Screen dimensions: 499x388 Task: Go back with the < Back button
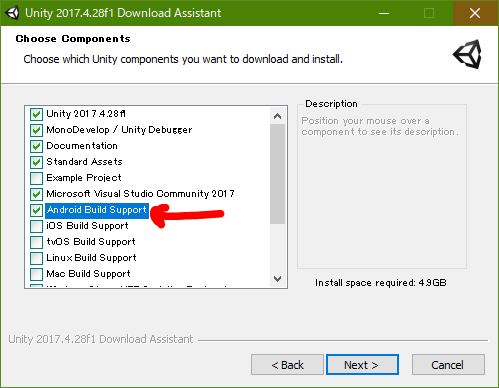pos(287,365)
